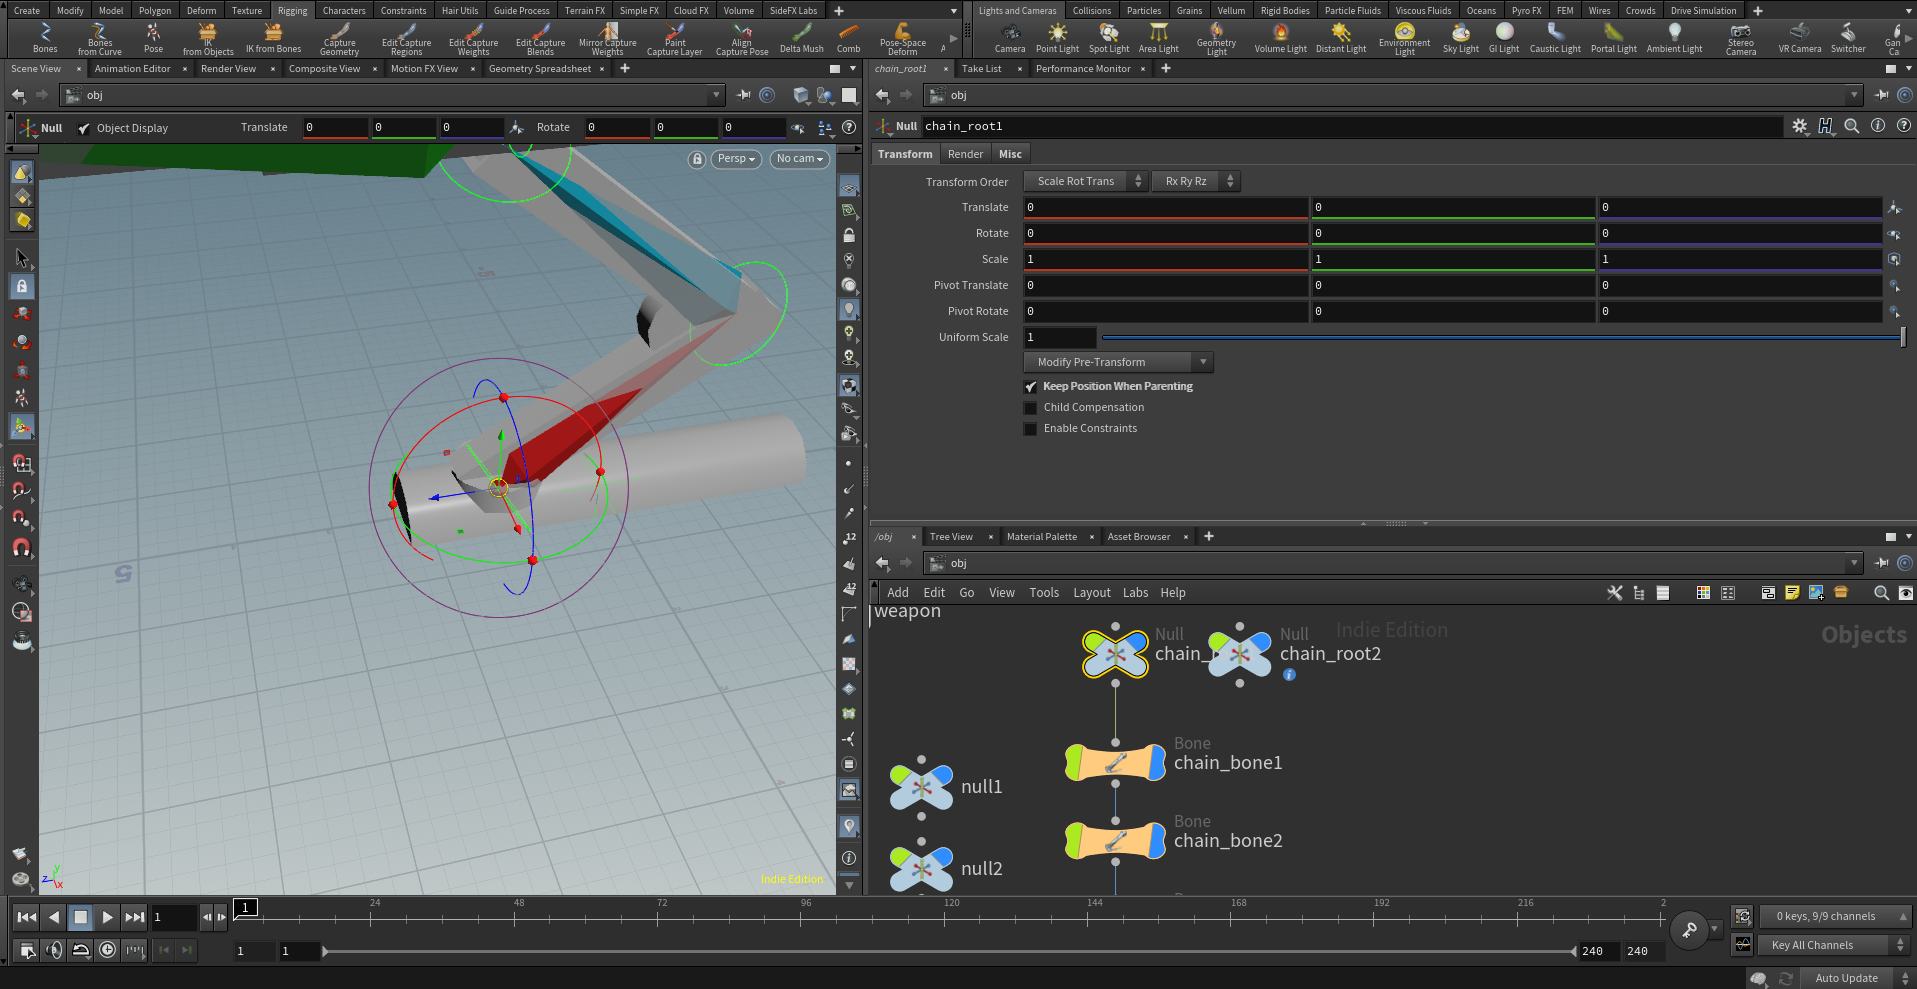Open the Persp viewport dropdown
This screenshot has height=989, width=1917.
click(x=736, y=159)
